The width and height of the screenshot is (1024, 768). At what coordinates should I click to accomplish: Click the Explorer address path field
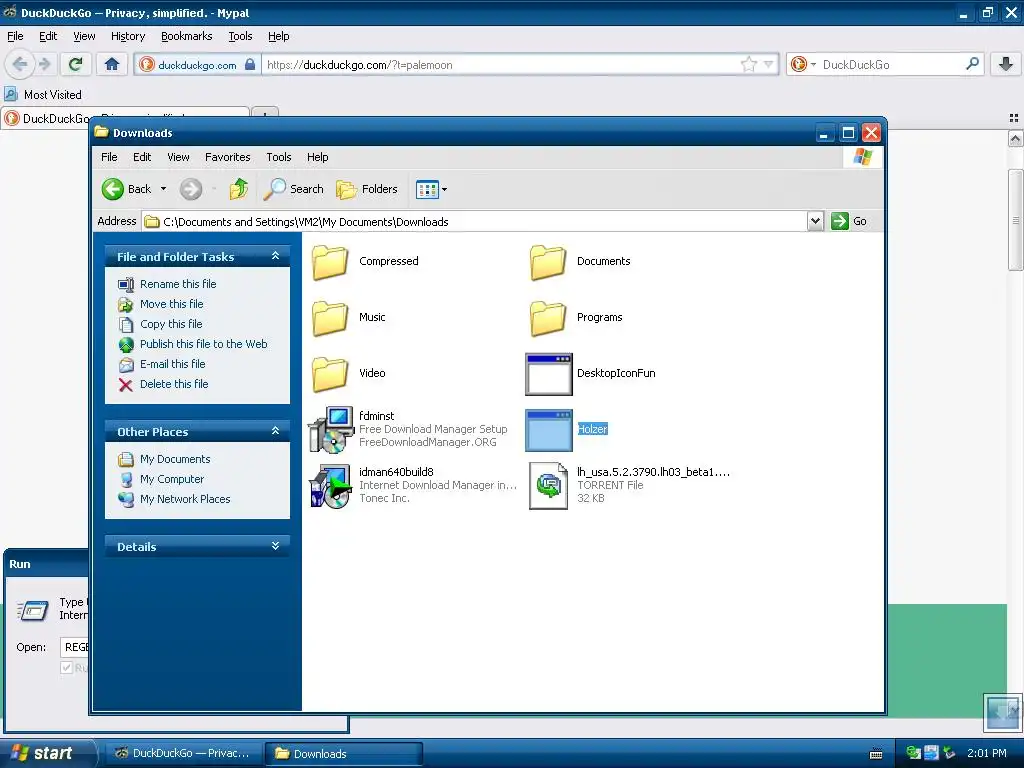tap(475, 221)
